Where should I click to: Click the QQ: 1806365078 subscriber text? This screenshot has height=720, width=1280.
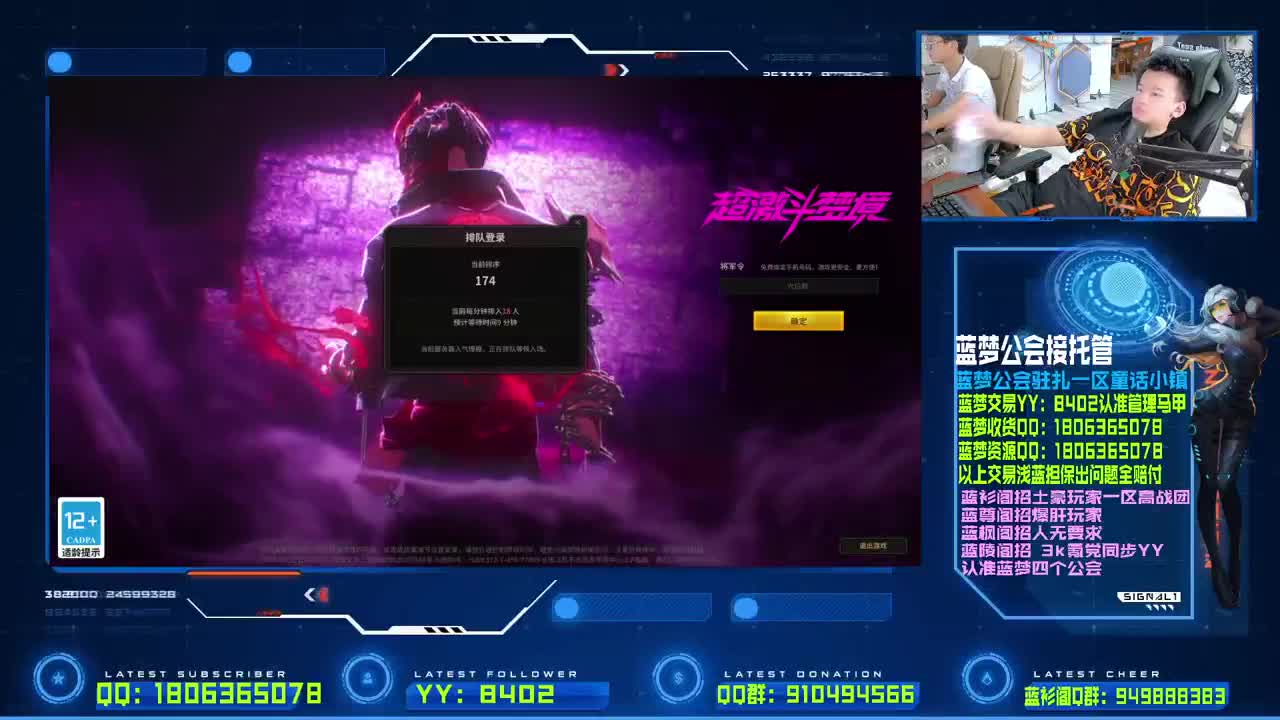[x=209, y=693]
